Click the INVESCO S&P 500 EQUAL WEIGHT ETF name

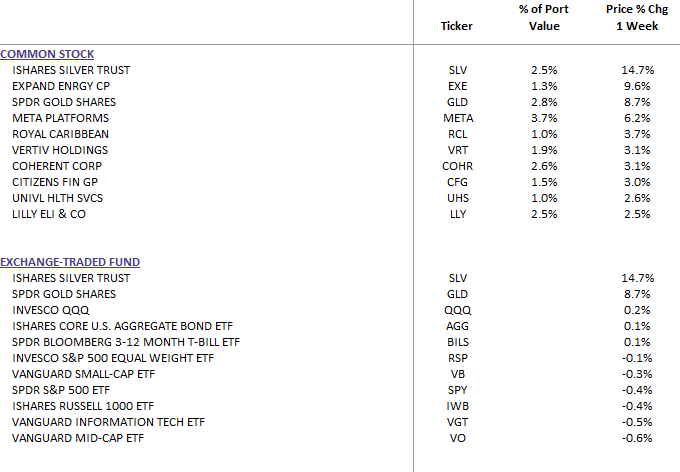113,358
